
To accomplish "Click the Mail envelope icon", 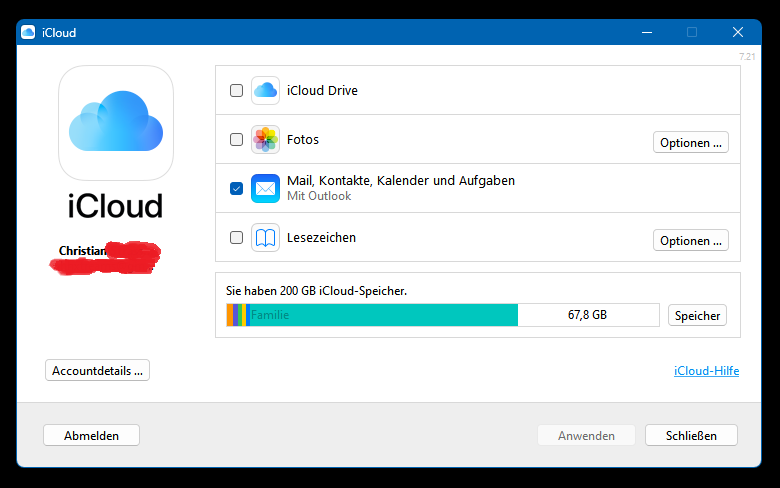I will [265, 189].
